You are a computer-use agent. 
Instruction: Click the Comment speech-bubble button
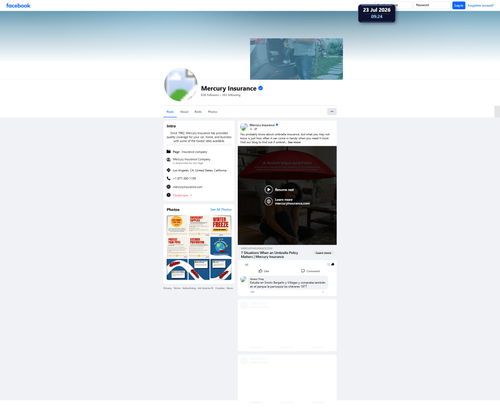pyautogui.click(x=310, y=271)
